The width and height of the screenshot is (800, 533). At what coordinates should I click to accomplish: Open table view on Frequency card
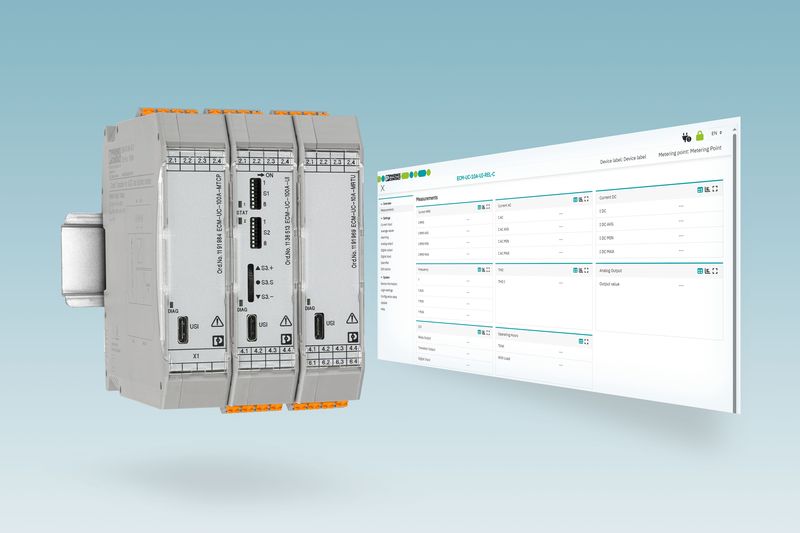point(479,269)
